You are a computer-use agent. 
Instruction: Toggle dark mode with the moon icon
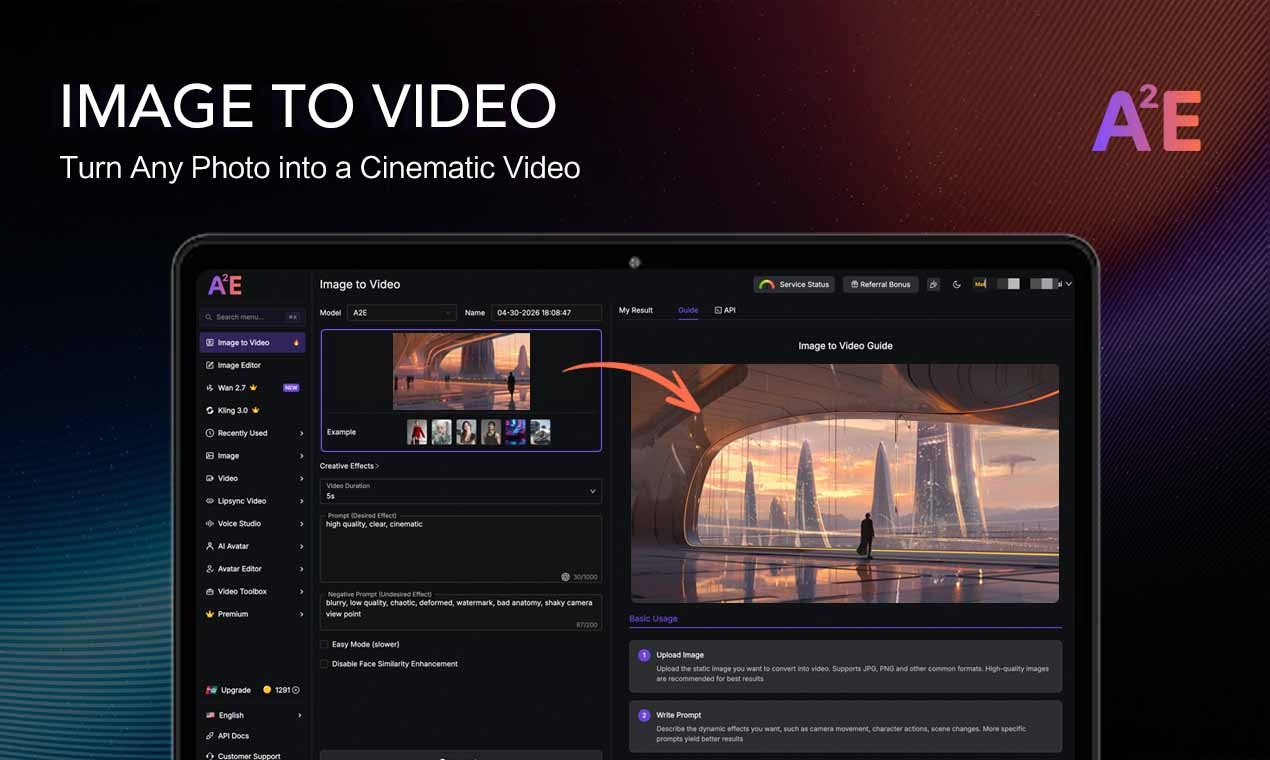[x=957, y=284]
